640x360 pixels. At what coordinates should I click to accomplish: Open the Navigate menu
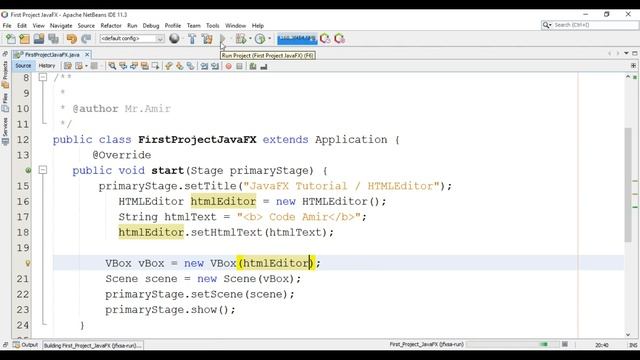pyautogui.click(x=61, y=25)
